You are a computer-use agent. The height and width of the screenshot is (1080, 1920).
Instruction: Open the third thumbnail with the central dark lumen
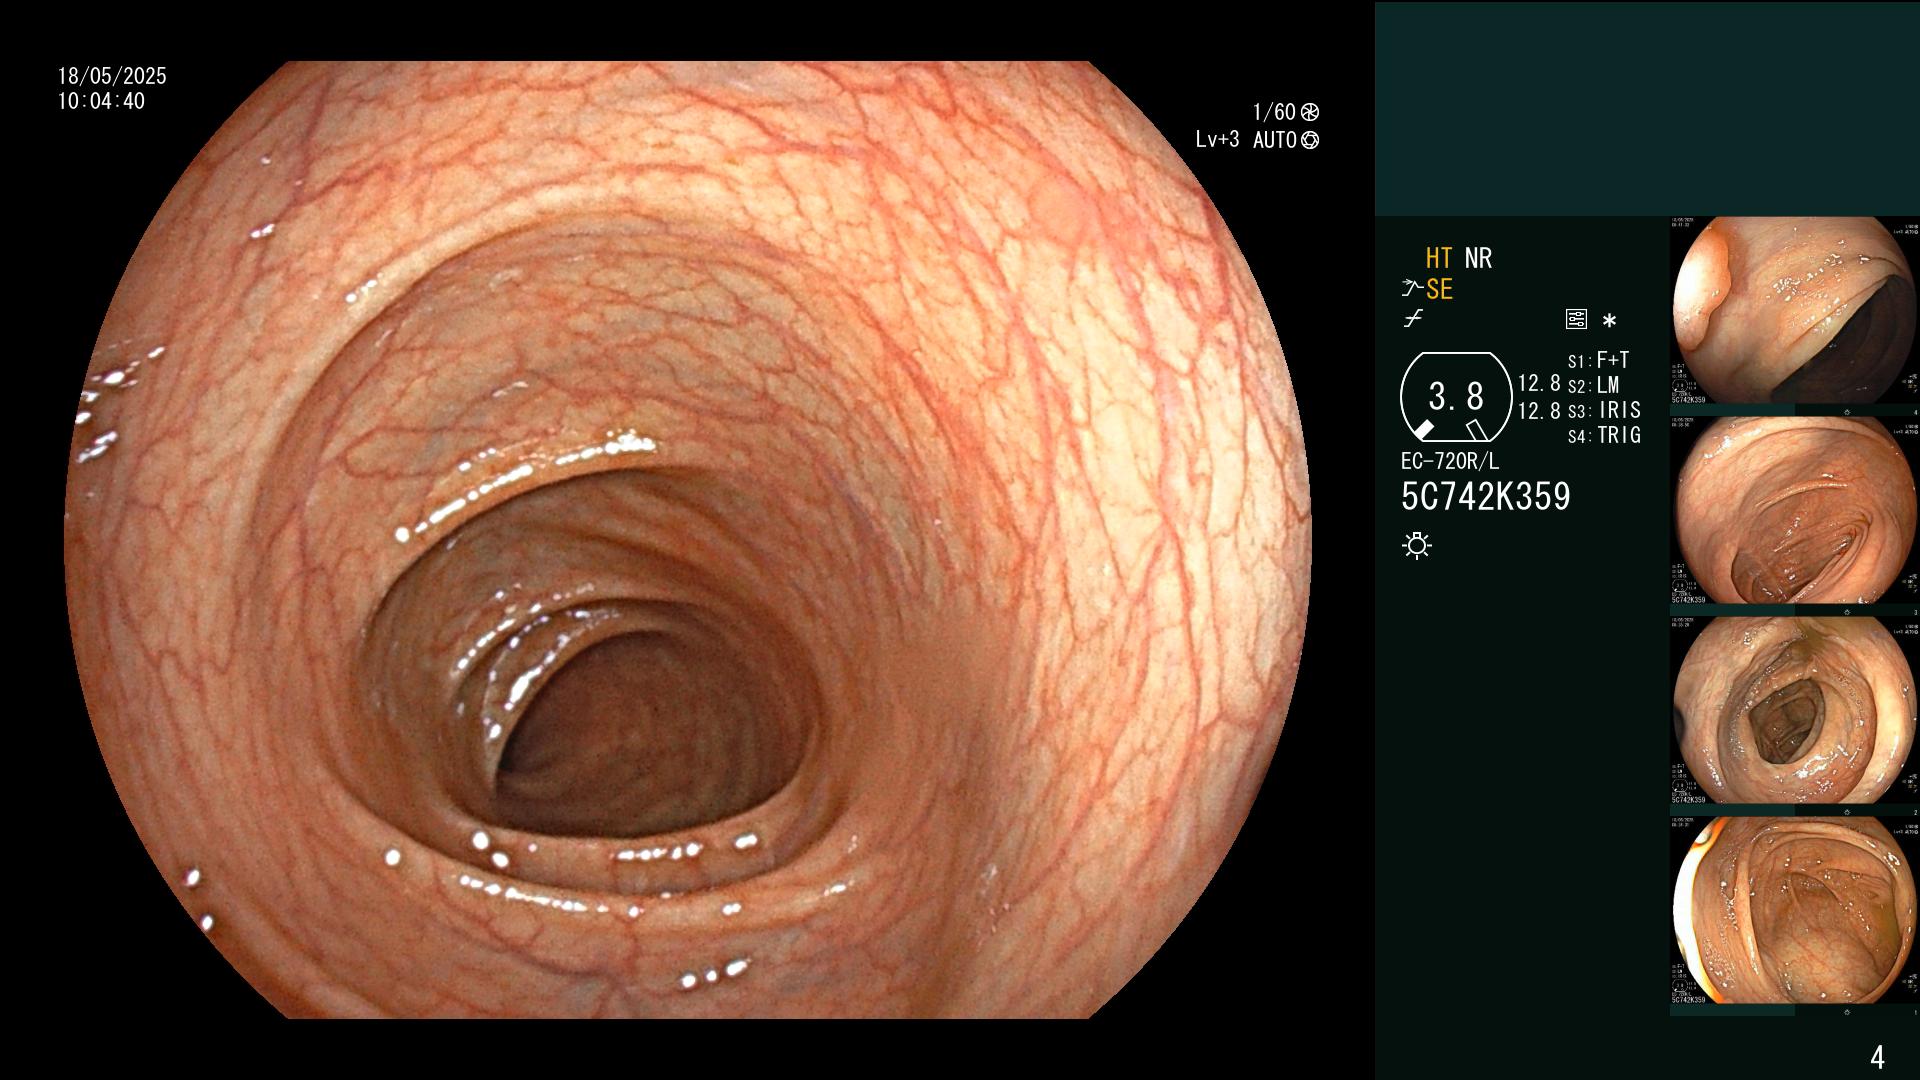pyautogui.click(x=1795, y=711)
